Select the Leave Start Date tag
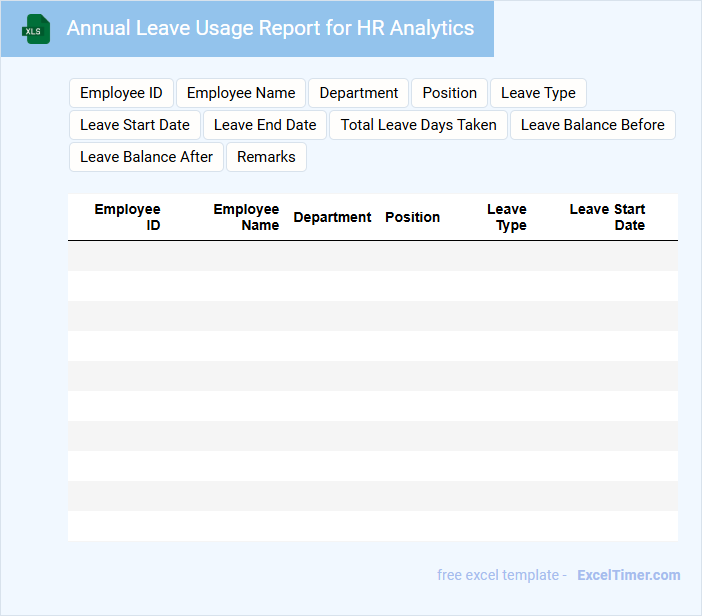The width and height of the screenshot is (702, 616). coord(135,125)
